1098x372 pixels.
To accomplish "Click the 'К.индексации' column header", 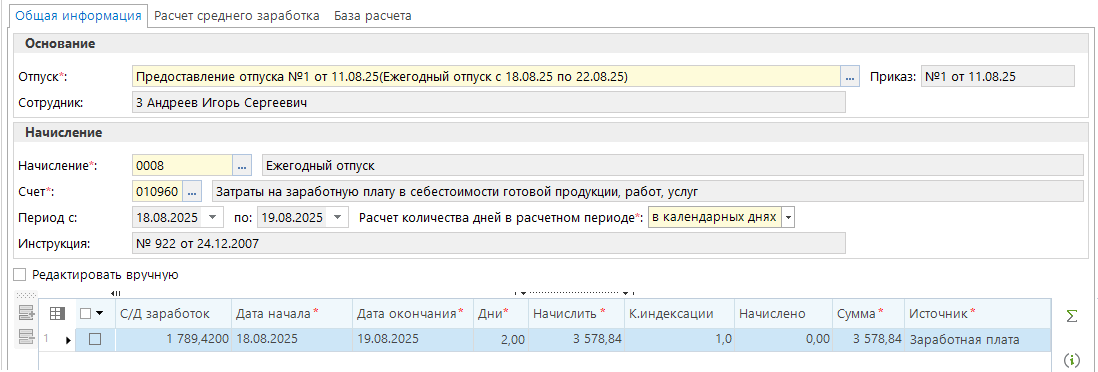I will pyautogui.click(x=679, y=314).
